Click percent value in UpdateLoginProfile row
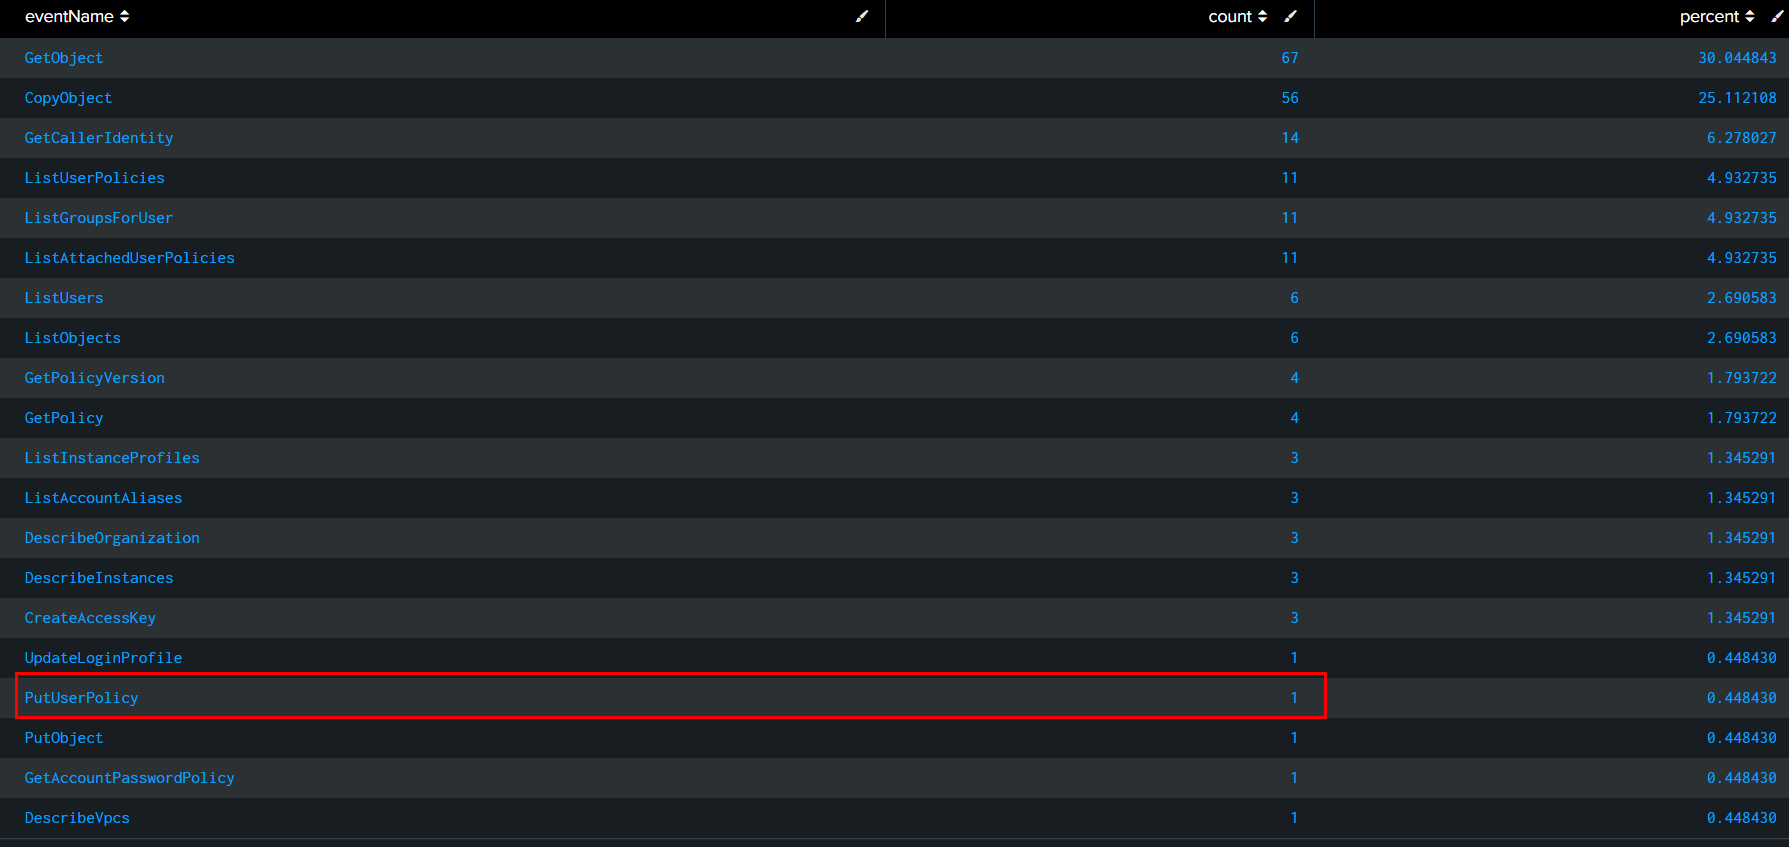This screenshot has height=847, width=1789. coord(1742,658)
